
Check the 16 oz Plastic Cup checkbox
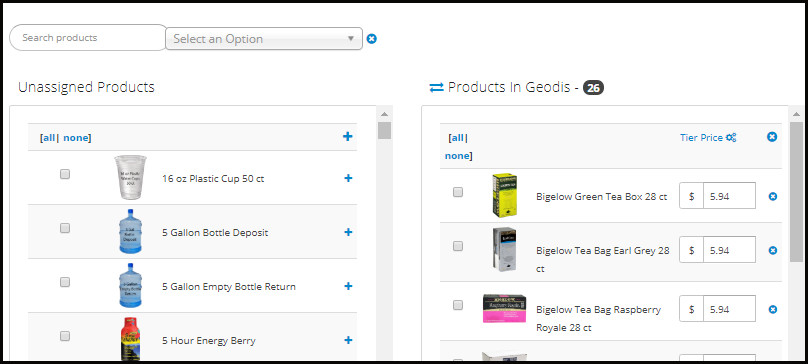pyautogui.click(x=65, y=174)
